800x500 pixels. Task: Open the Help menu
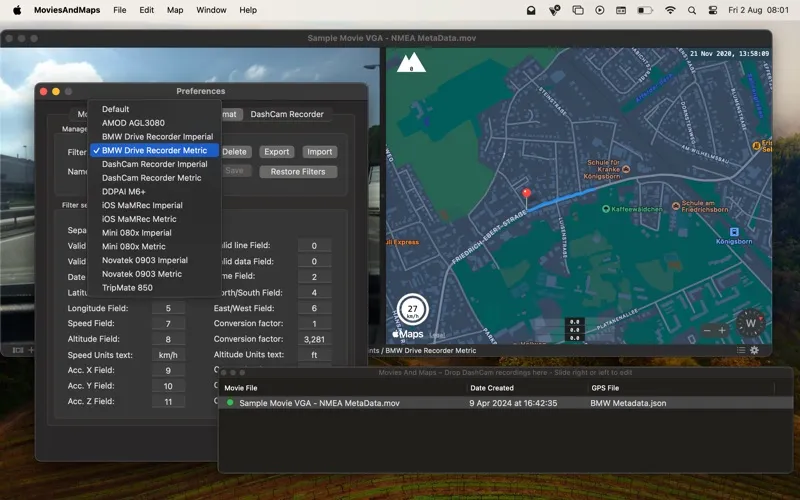click(248, 10)
